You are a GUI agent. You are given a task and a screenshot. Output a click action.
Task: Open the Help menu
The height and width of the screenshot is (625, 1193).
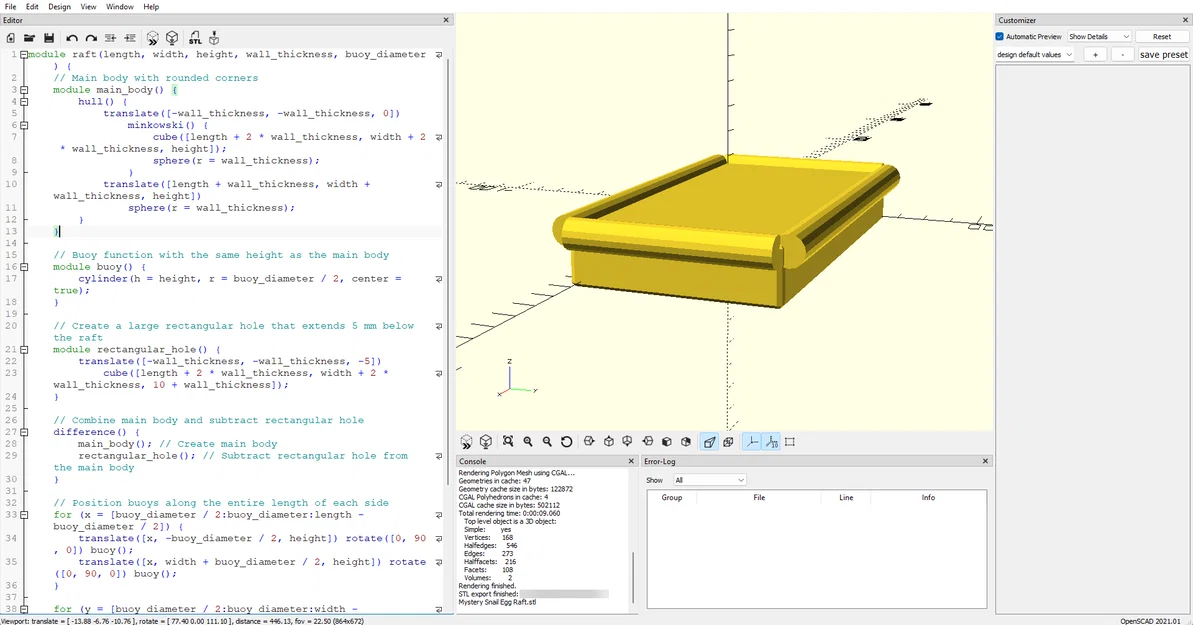pos(151,7)
